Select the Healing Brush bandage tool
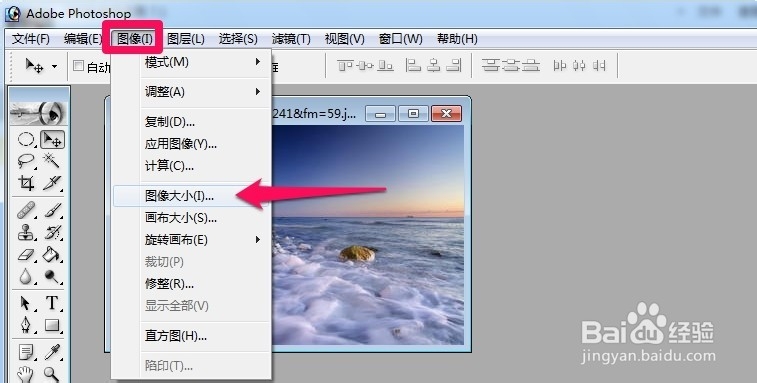757x383 pixels. coord(26,211)
